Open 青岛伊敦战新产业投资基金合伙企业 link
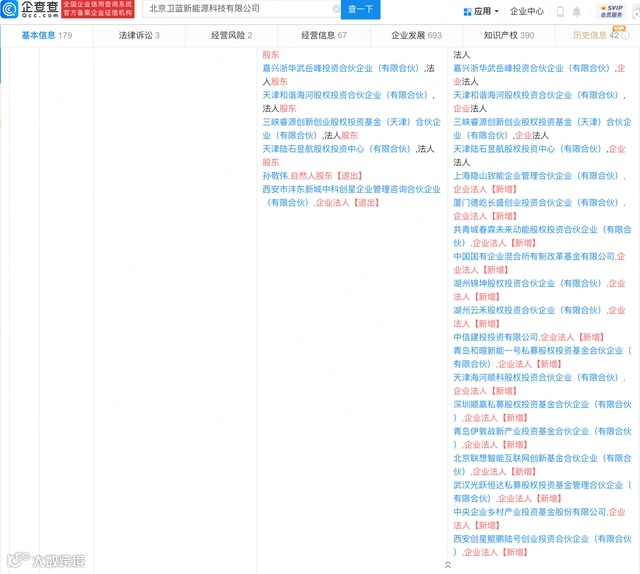This screenshot has width=640, height=574. click(542, 438)
